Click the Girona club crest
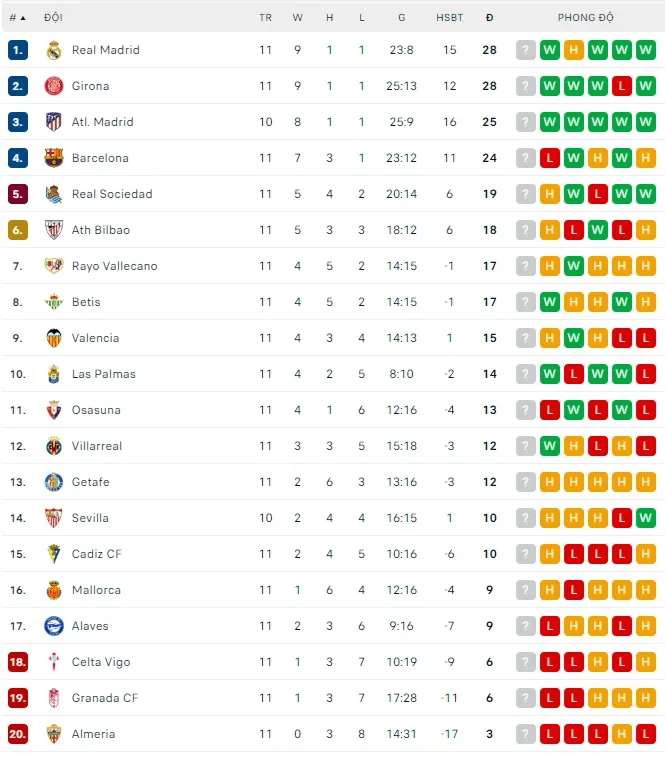The width and height of the screenshot is (665, 759). 54,86
